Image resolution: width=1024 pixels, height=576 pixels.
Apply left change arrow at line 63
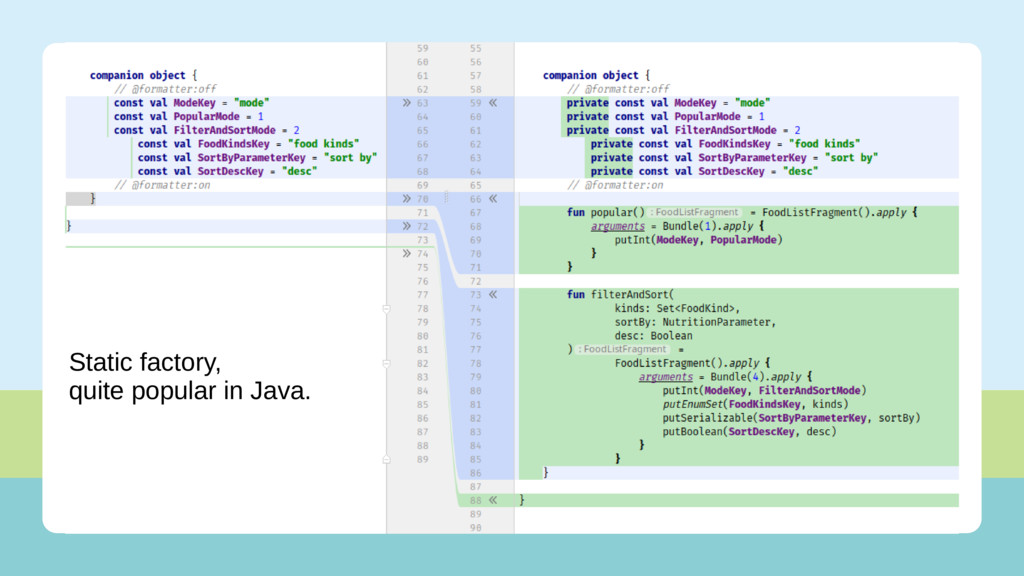406,103
